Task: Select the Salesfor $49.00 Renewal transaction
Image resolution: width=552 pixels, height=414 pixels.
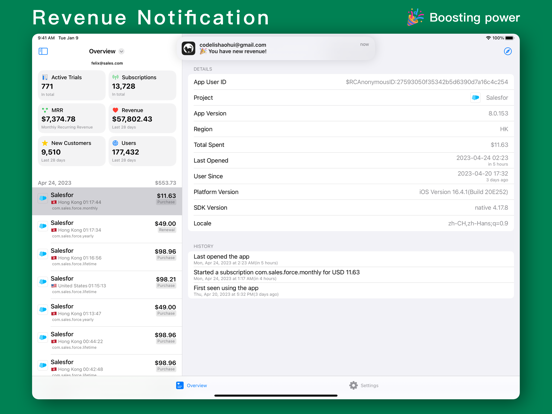Action: (107, 229)
